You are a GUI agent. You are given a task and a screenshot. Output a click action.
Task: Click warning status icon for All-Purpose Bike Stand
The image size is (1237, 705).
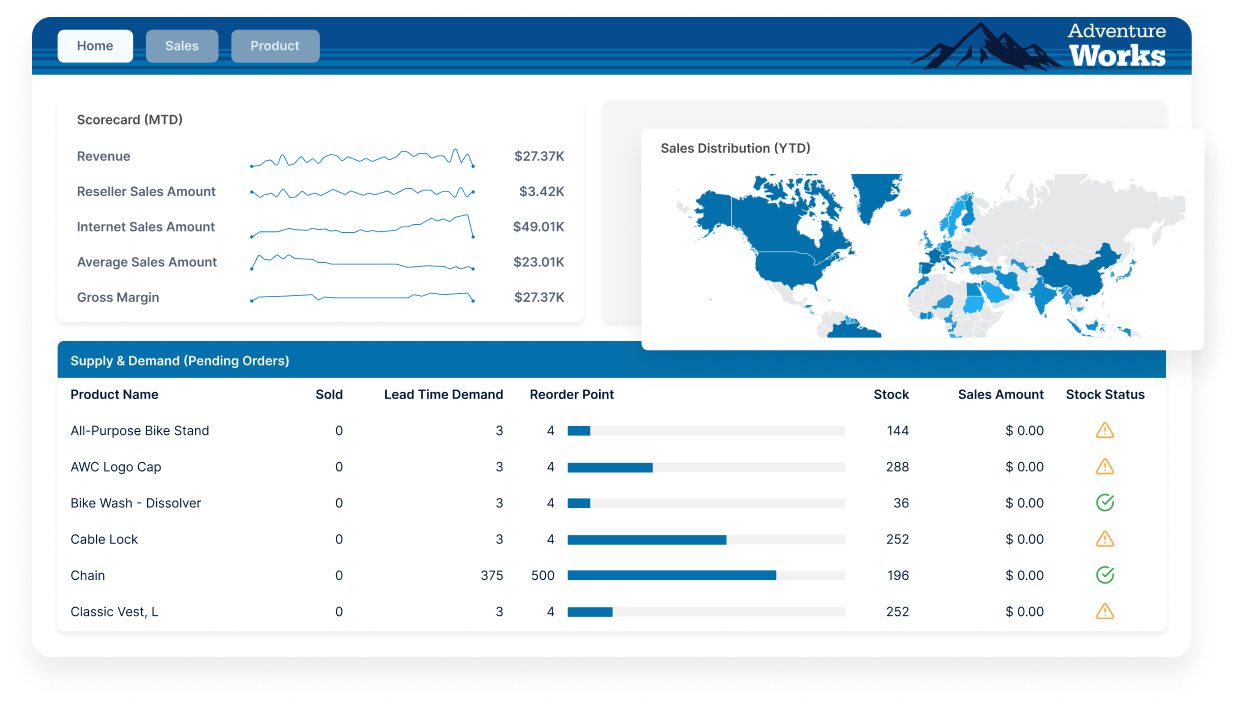tap(1104, 430)
